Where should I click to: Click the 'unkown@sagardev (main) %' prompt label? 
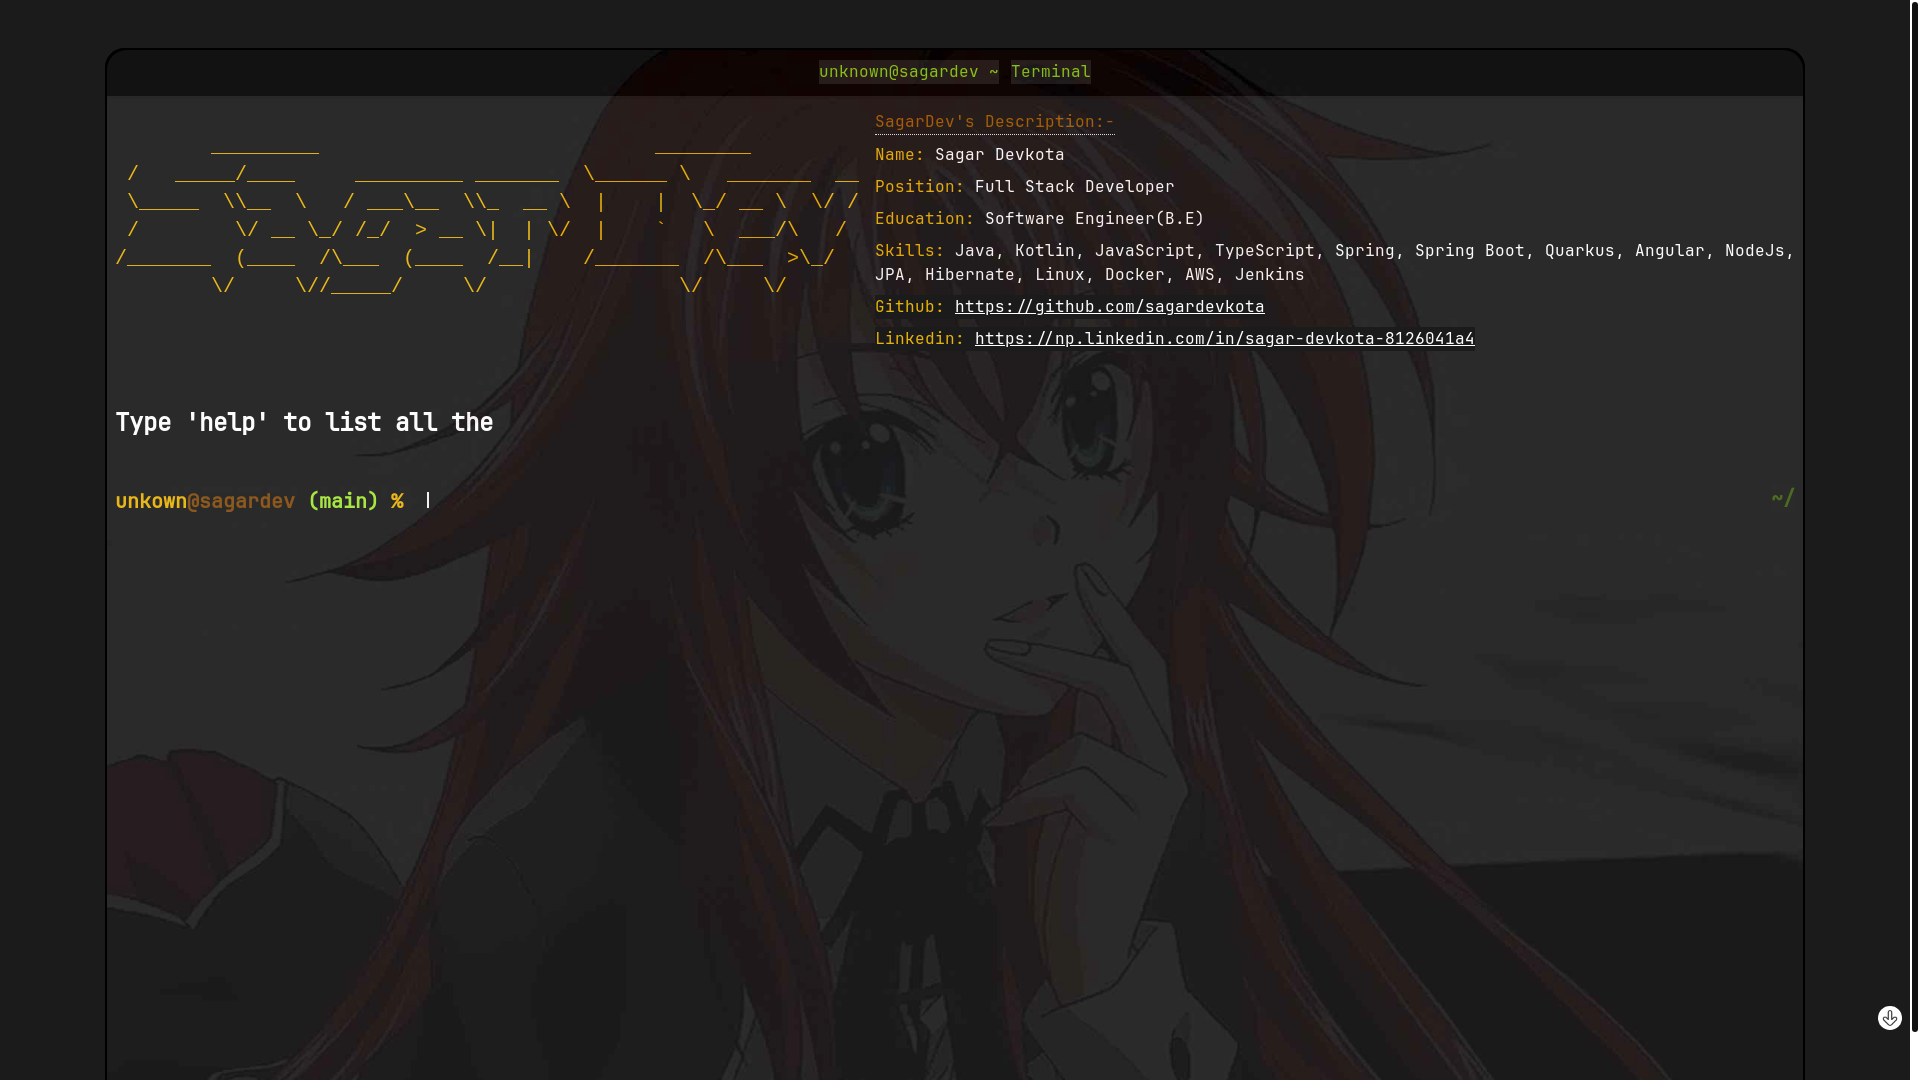click(x=260, y=501)
